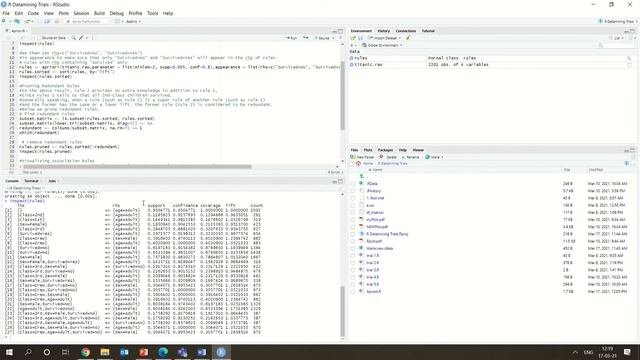
Task: Click the re-run previous code icon
Action: point(305,38)
